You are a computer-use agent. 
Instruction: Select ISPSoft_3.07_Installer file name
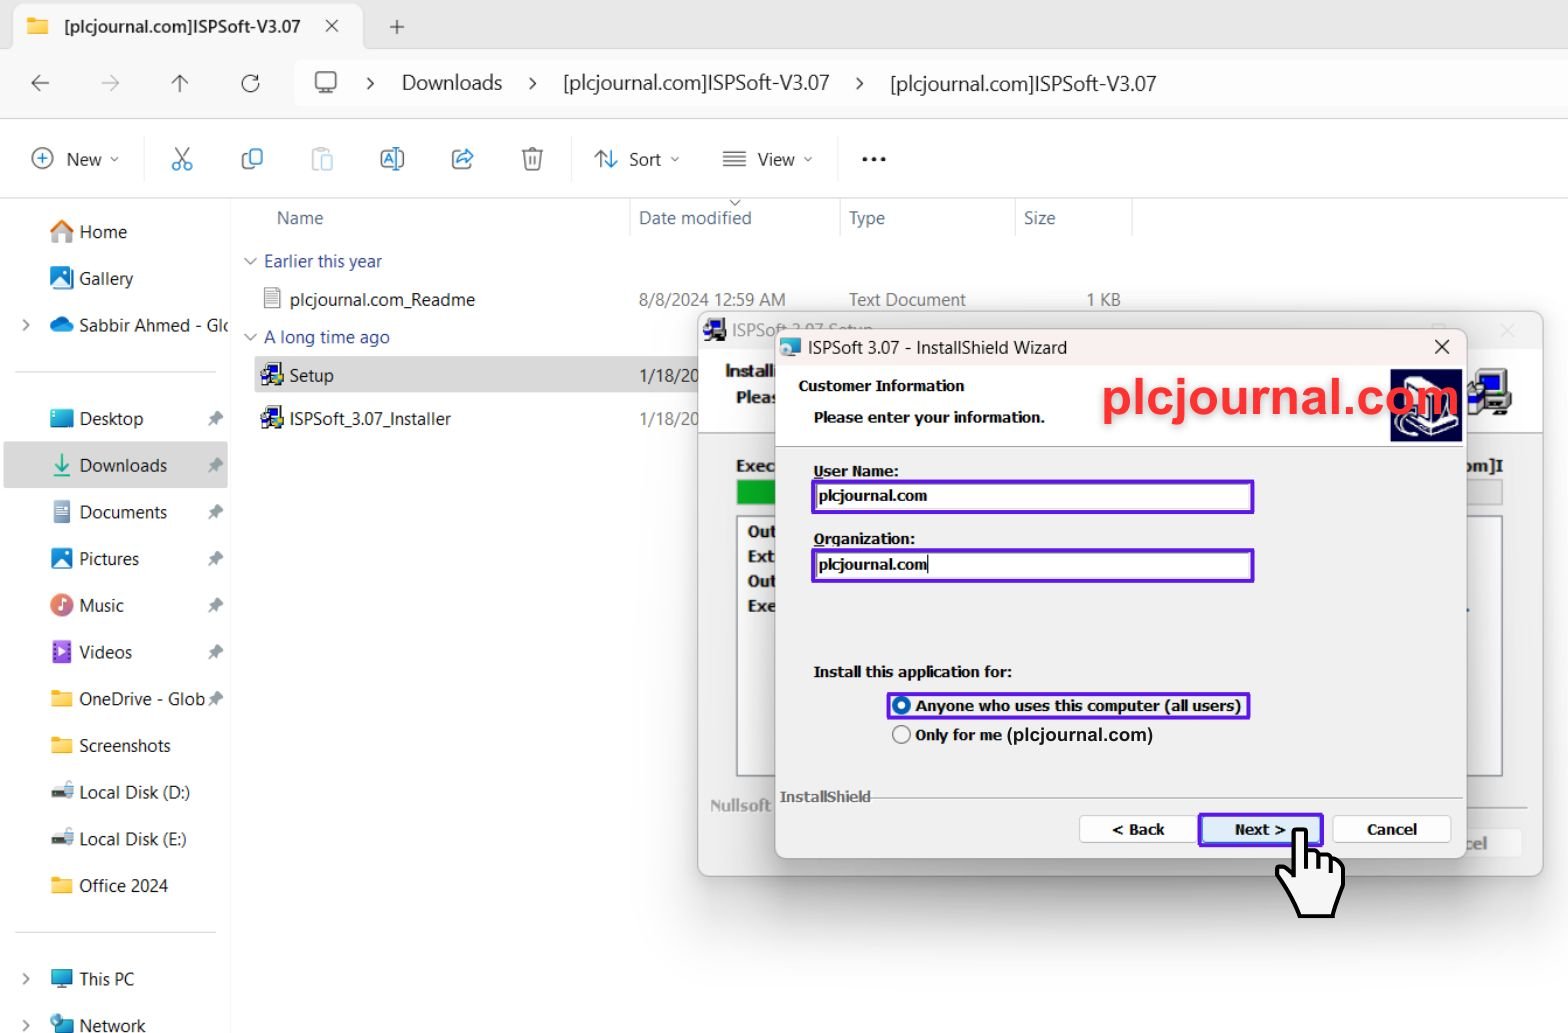click(x=370, y=419)
